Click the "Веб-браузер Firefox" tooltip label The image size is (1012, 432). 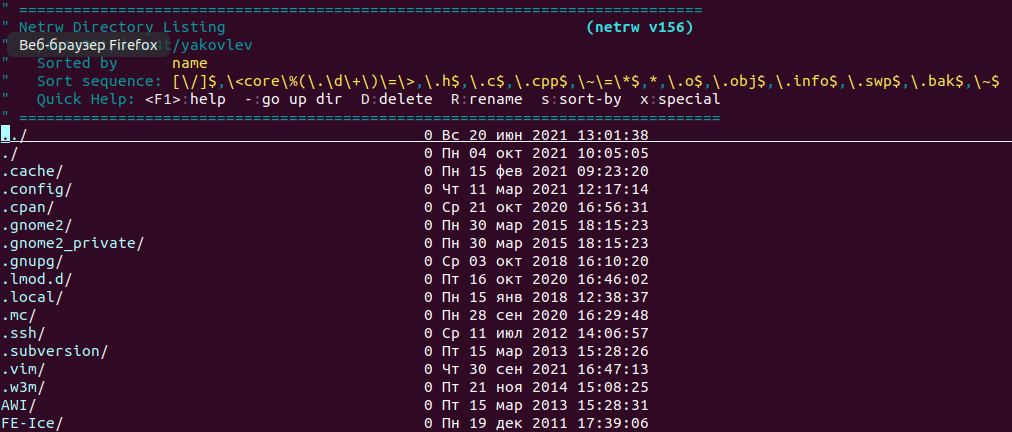tap(88, 45)
